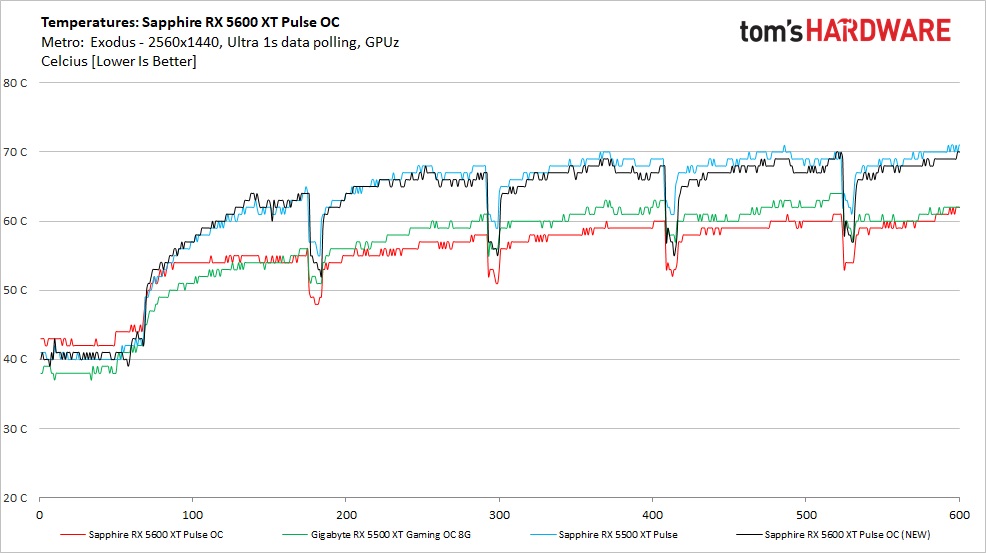Click the '70 C' y-axis label
The height and width of the screenshot is (553, 986).
pyautogui.click(x=15, y=152)
